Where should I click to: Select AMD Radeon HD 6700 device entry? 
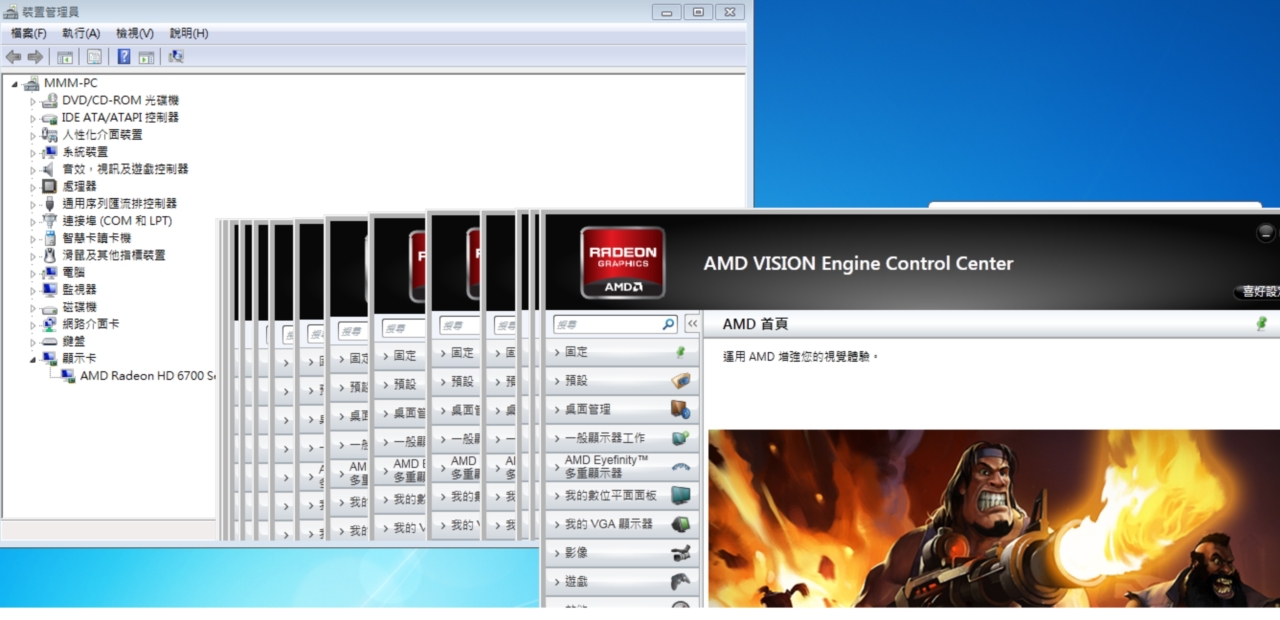point(148,376)
